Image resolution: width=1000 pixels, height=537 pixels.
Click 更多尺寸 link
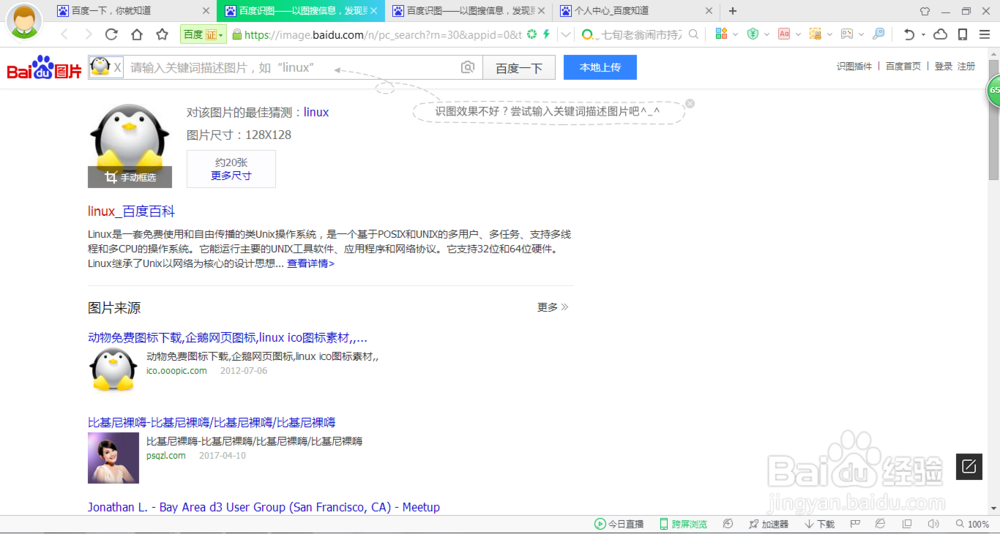tap(231, 175)
